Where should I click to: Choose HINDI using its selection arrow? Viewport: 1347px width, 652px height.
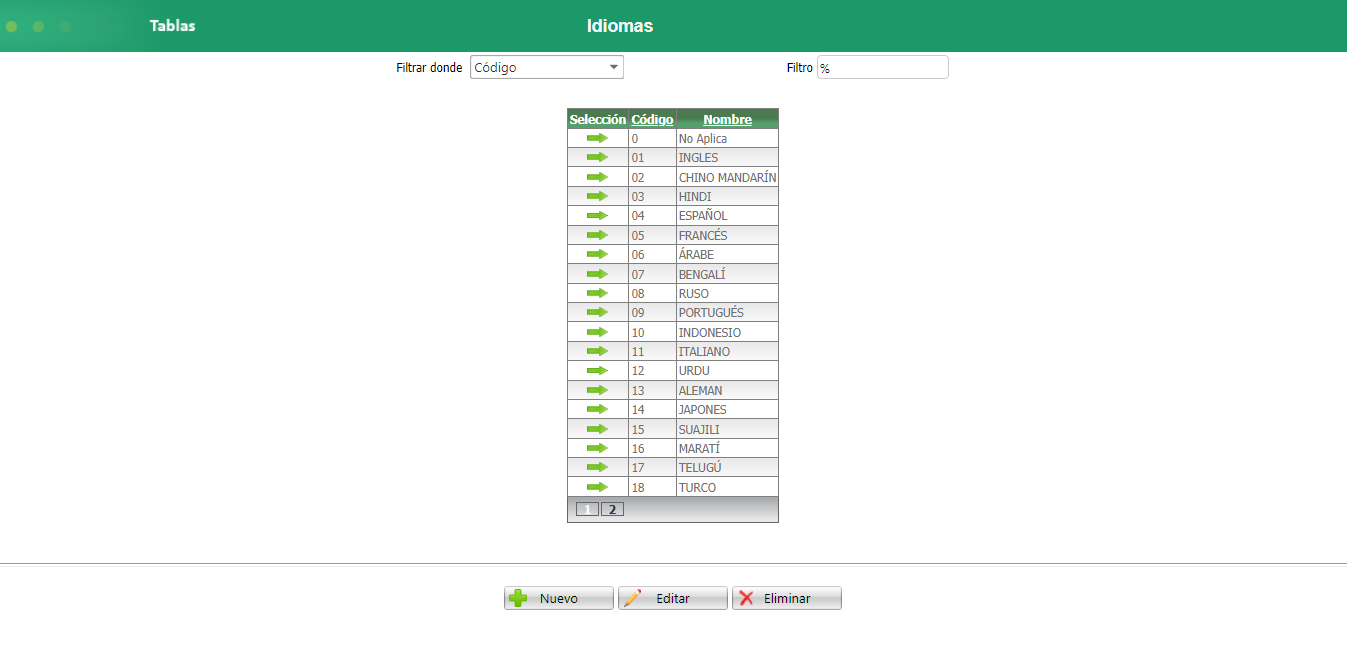point(597,196)
